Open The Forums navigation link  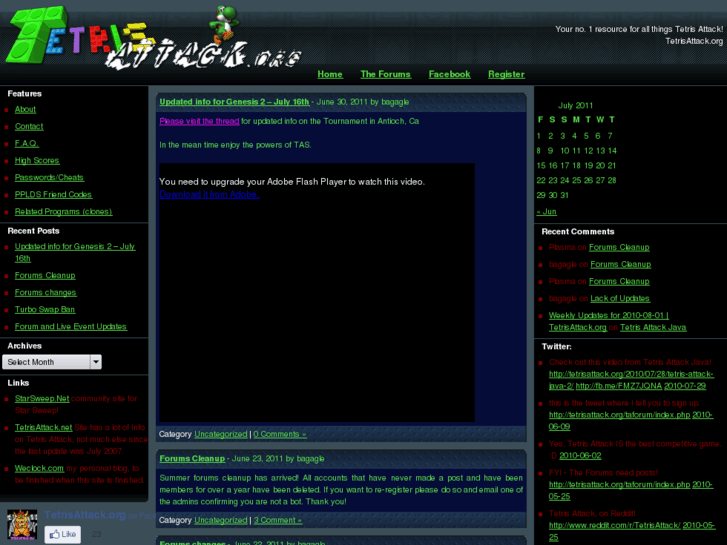pos(385,74)
